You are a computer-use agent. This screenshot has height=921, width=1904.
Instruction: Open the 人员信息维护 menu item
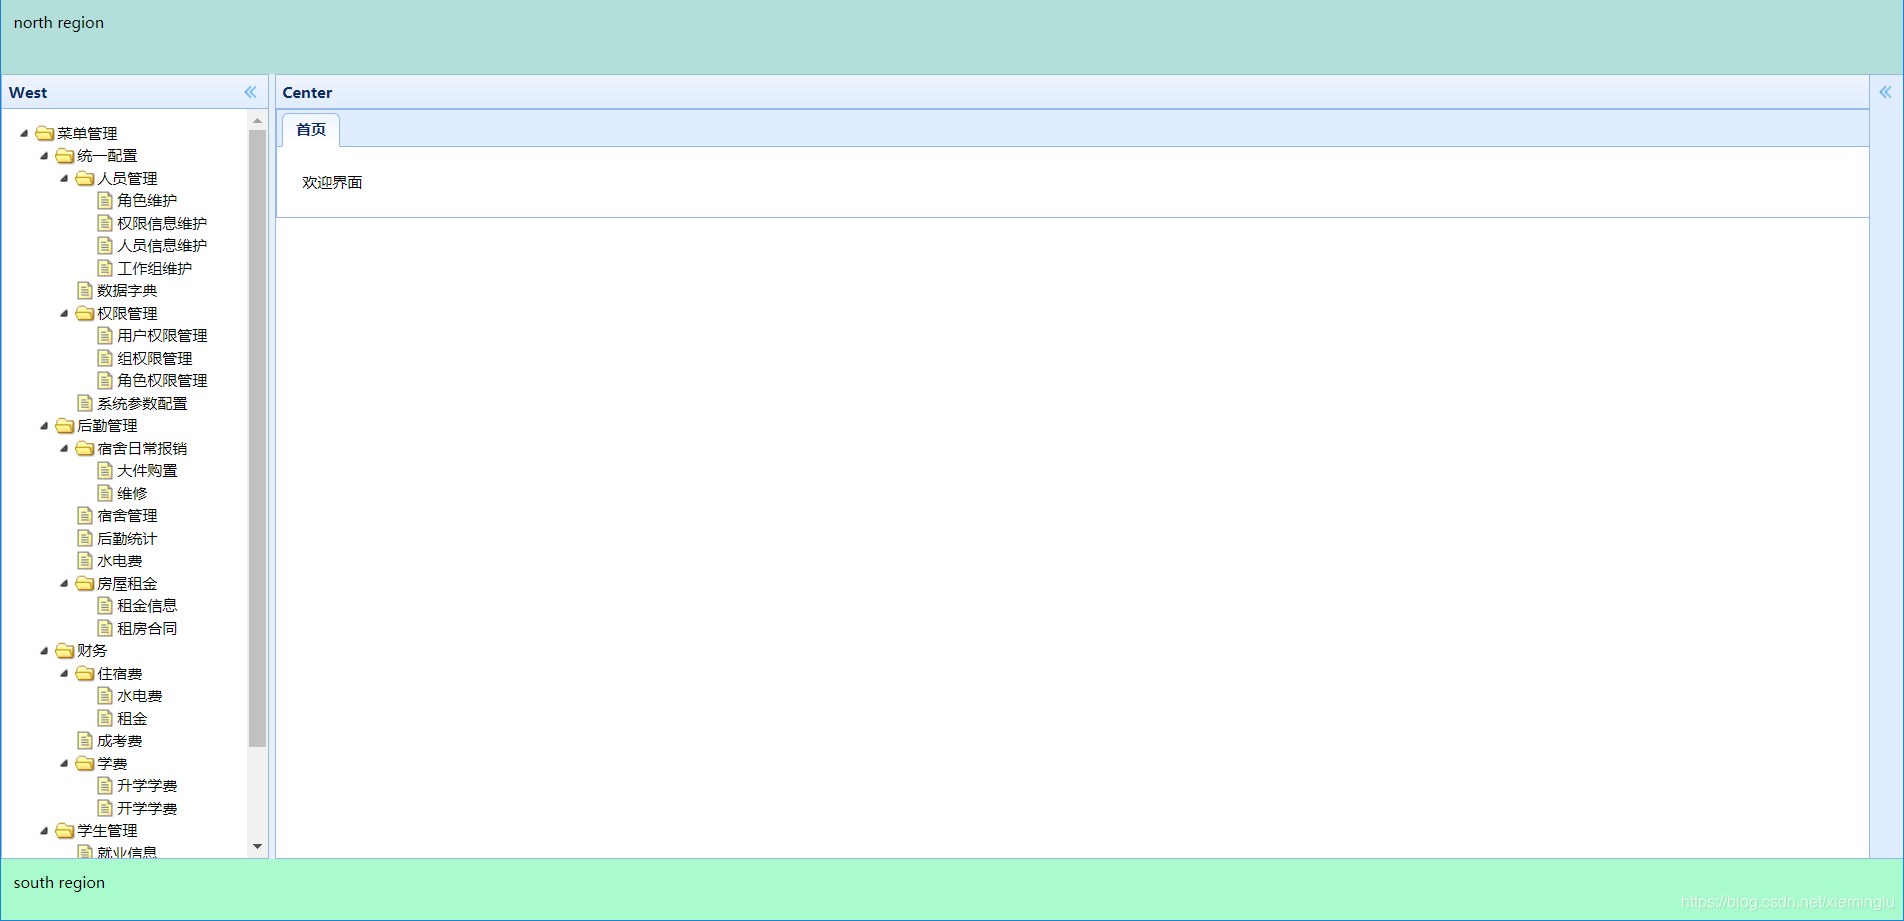(162, 246)
